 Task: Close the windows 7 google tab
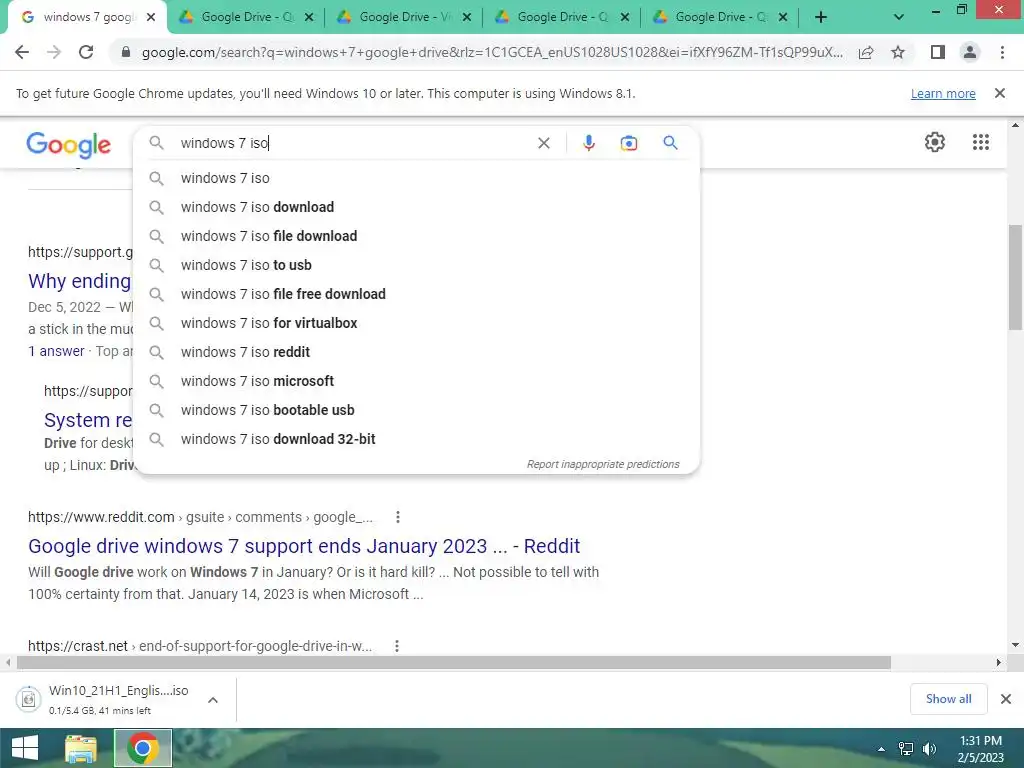(x=151, y=17)
